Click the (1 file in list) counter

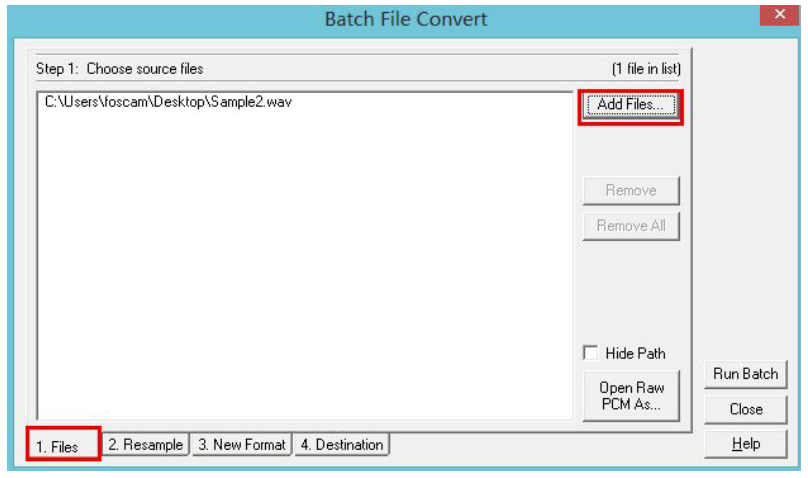pos(645,69)
